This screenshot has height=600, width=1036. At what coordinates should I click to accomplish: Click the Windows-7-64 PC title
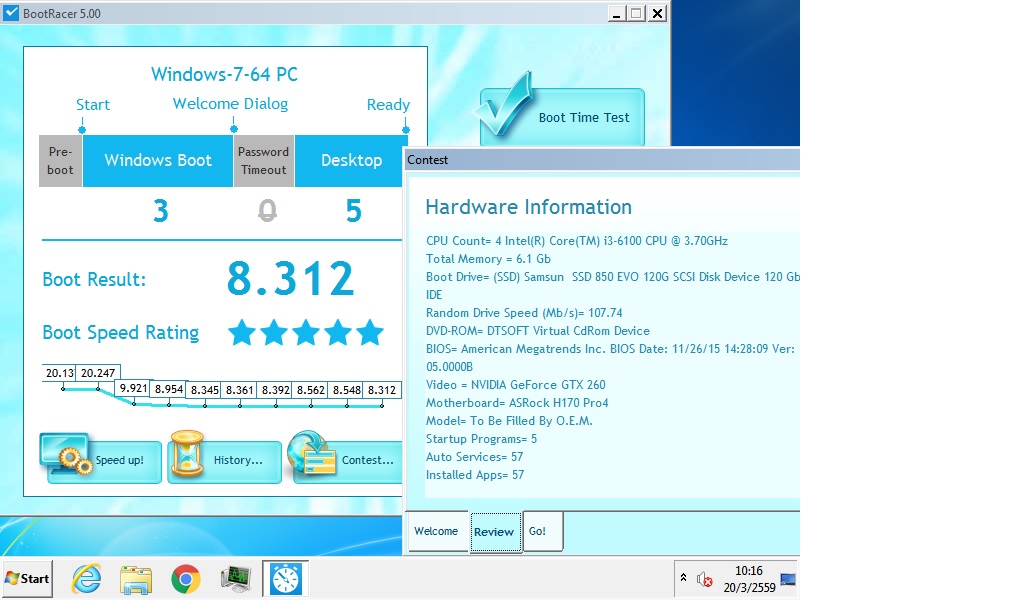tap(224, 74)
